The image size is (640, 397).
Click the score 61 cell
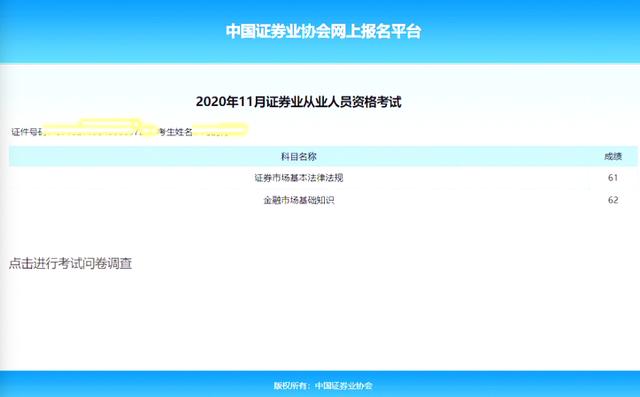613,177
